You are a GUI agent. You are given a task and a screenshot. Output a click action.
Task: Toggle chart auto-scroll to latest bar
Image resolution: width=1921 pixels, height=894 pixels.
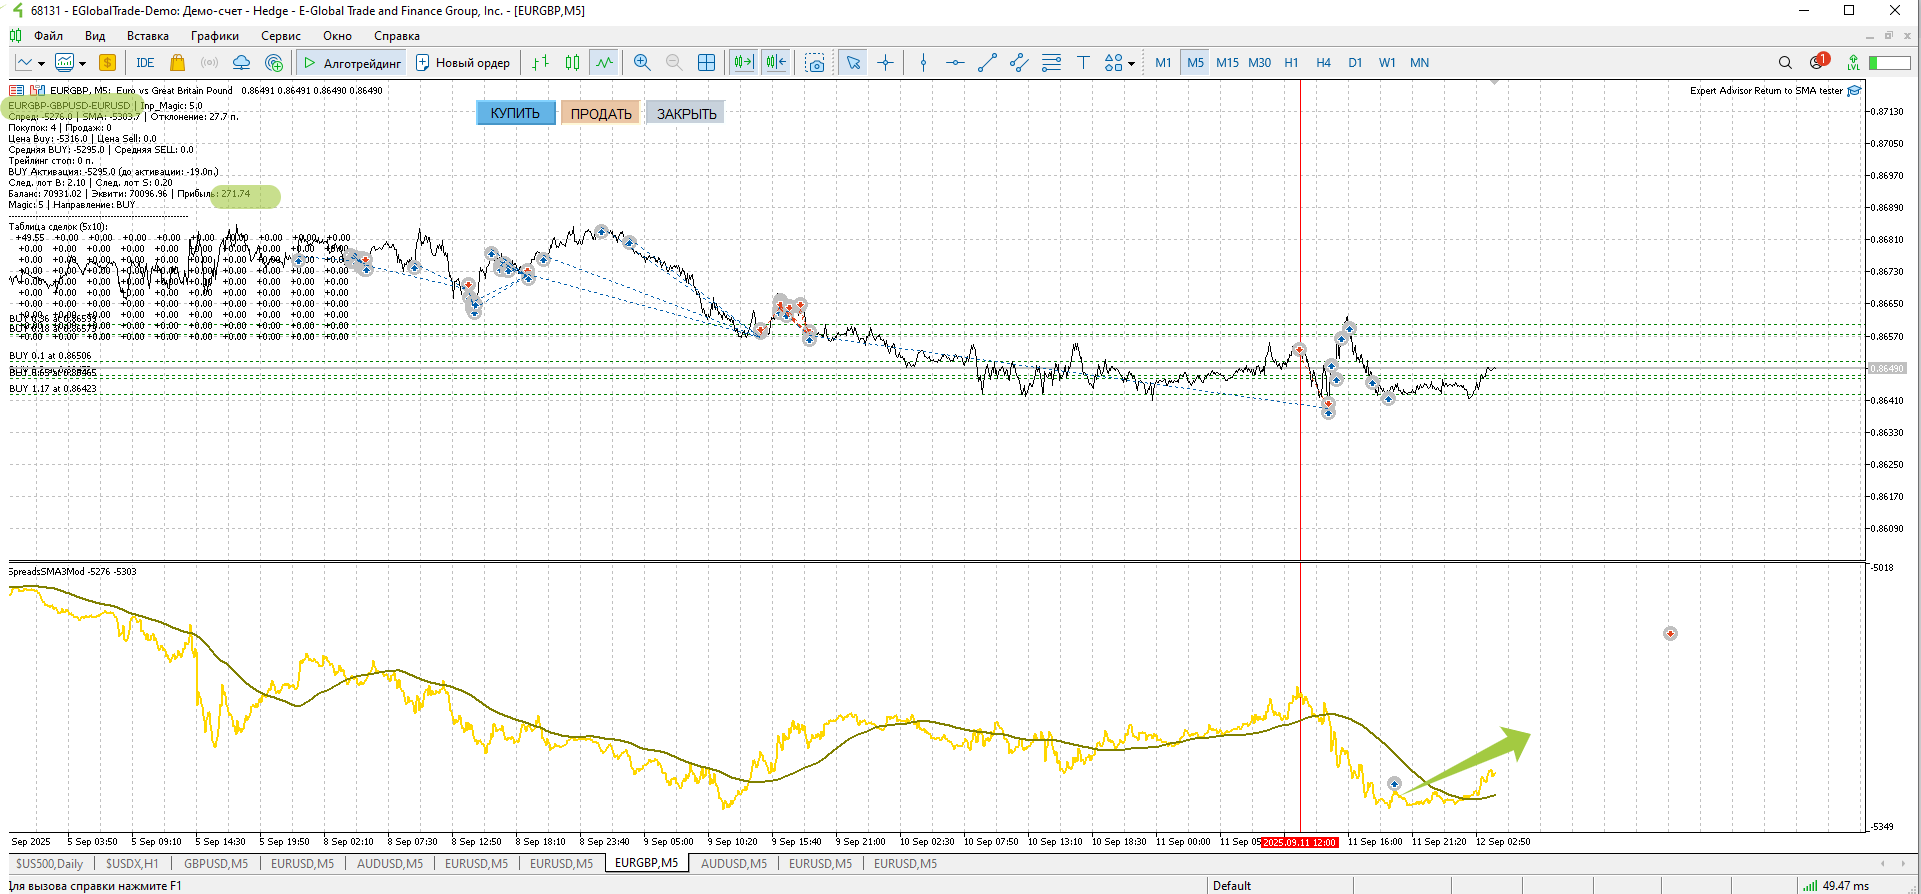743,63
